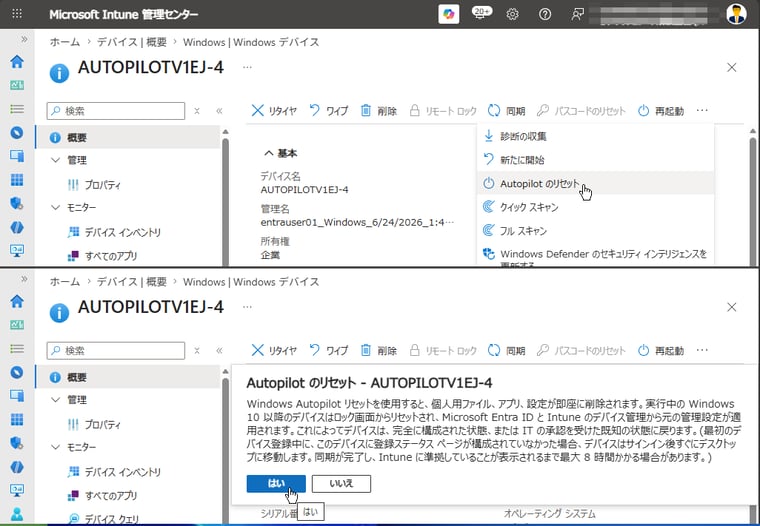Open the help question mark icon
This screenshot has width=760, height=526.
pos(545,14)
